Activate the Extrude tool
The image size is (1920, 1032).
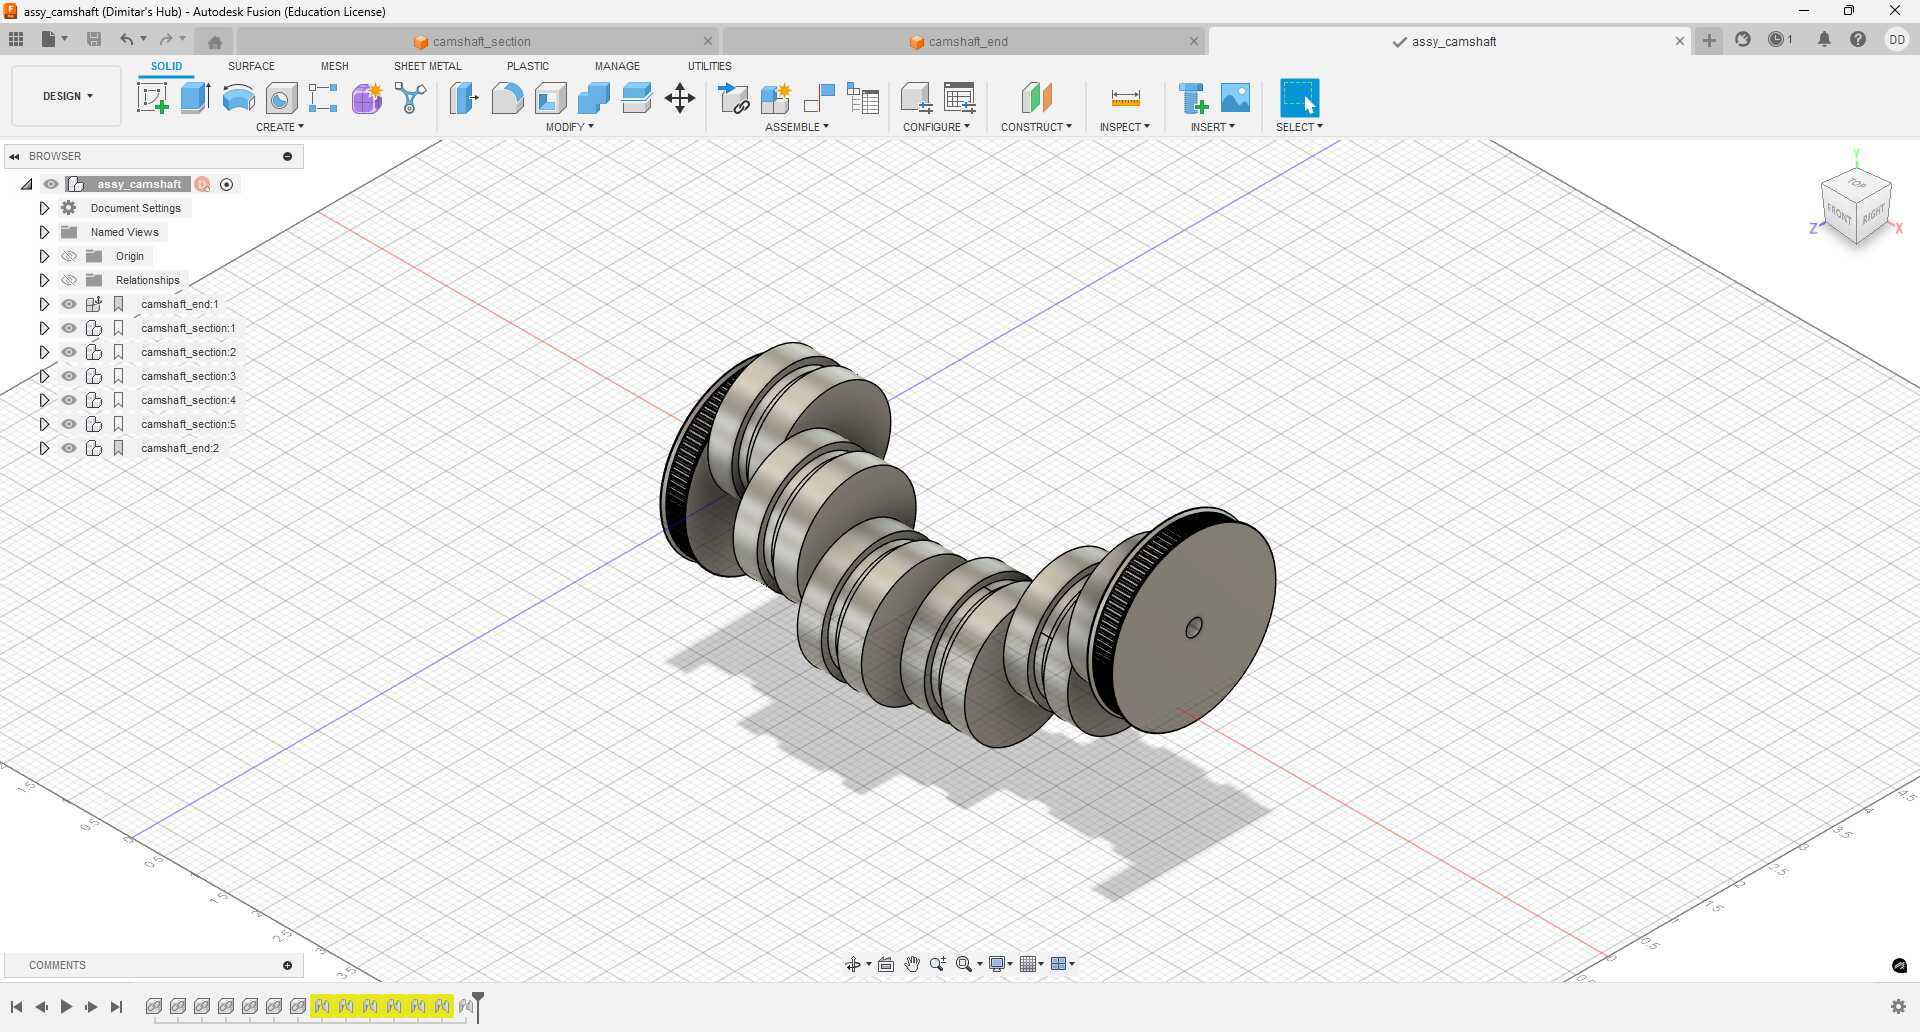tap(193, 97)
